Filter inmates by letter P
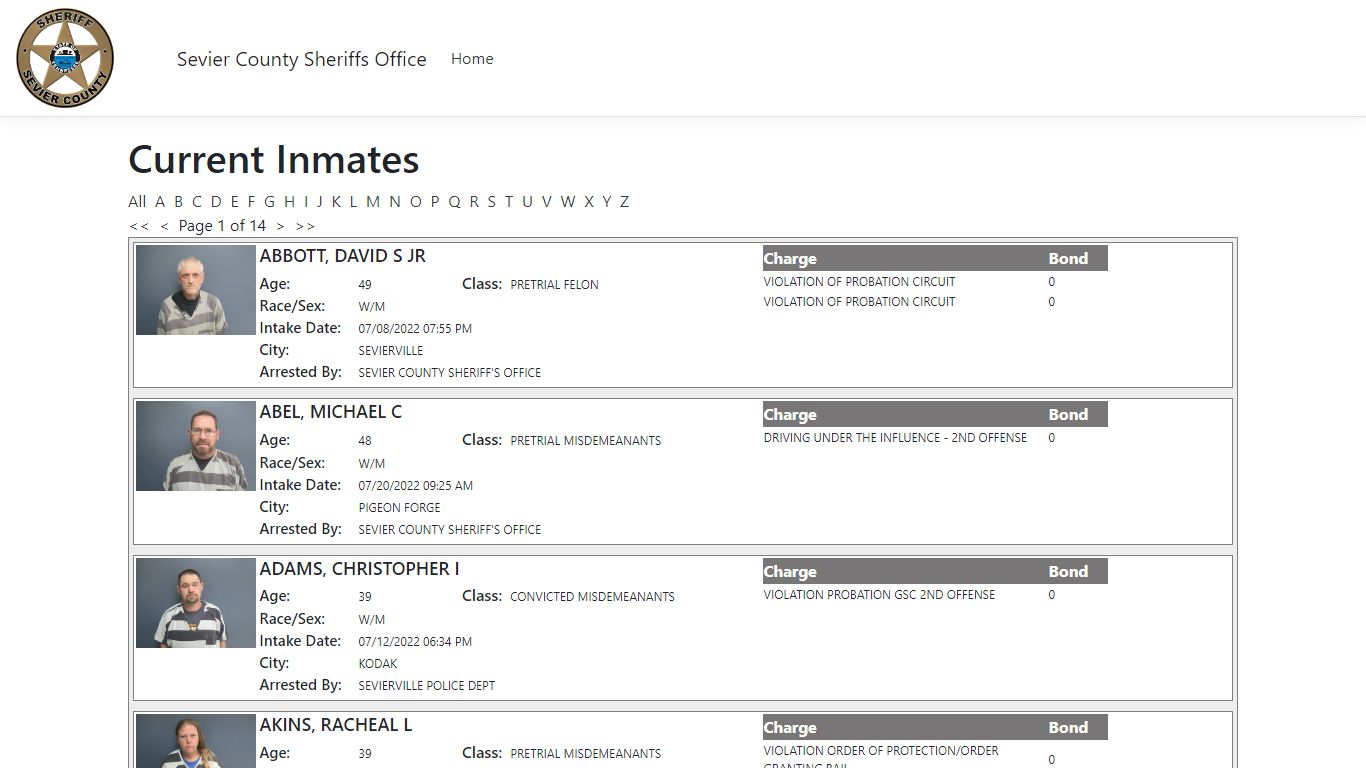This screenshot has height=768, width=1366. point(435,201)
